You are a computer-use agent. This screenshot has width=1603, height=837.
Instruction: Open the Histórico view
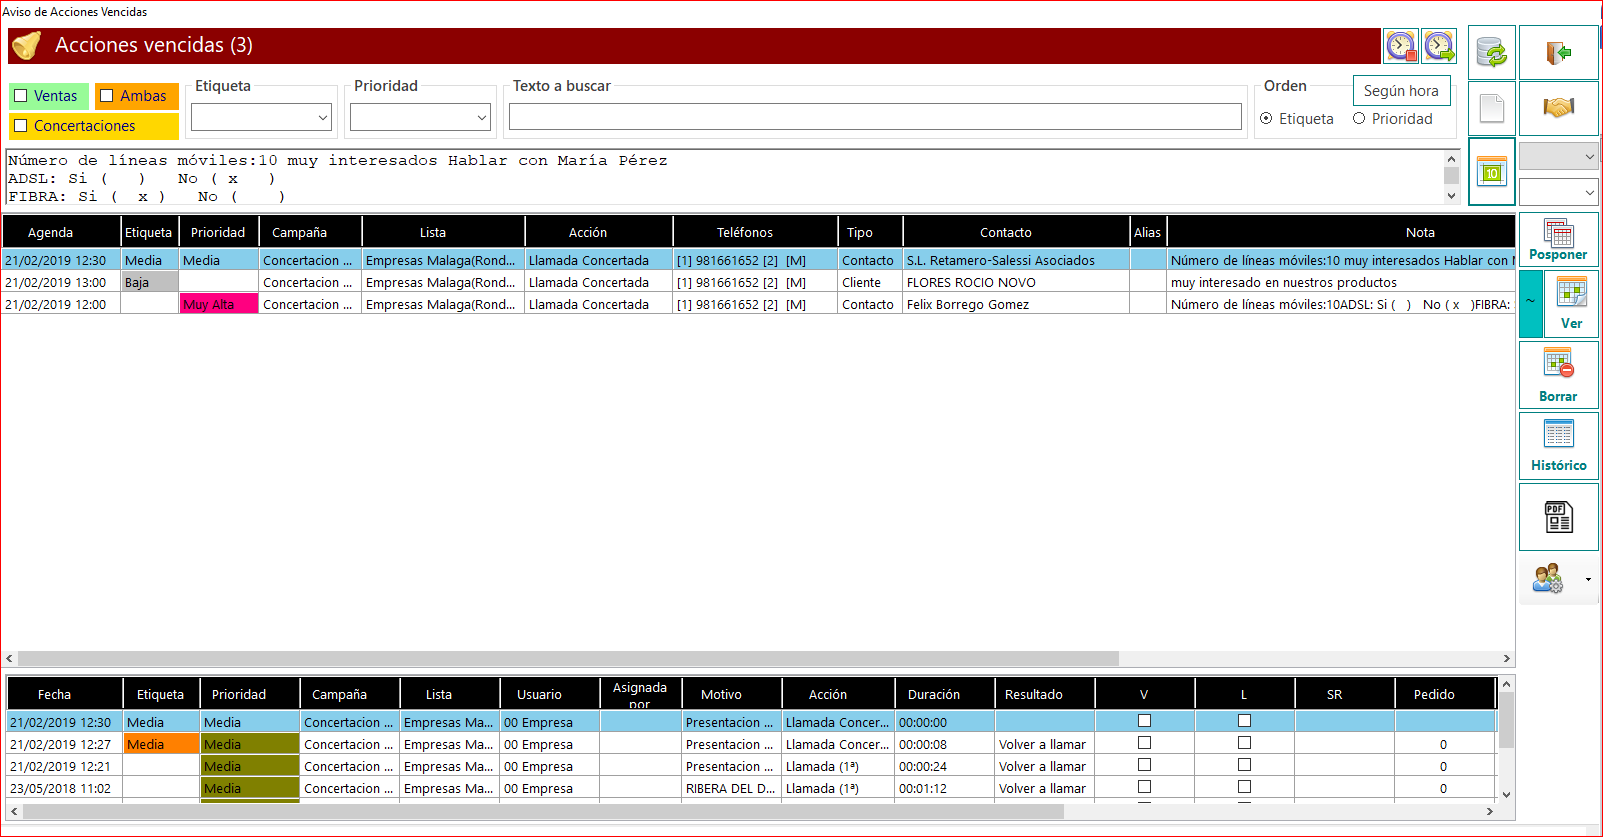tap(1558, 445)
